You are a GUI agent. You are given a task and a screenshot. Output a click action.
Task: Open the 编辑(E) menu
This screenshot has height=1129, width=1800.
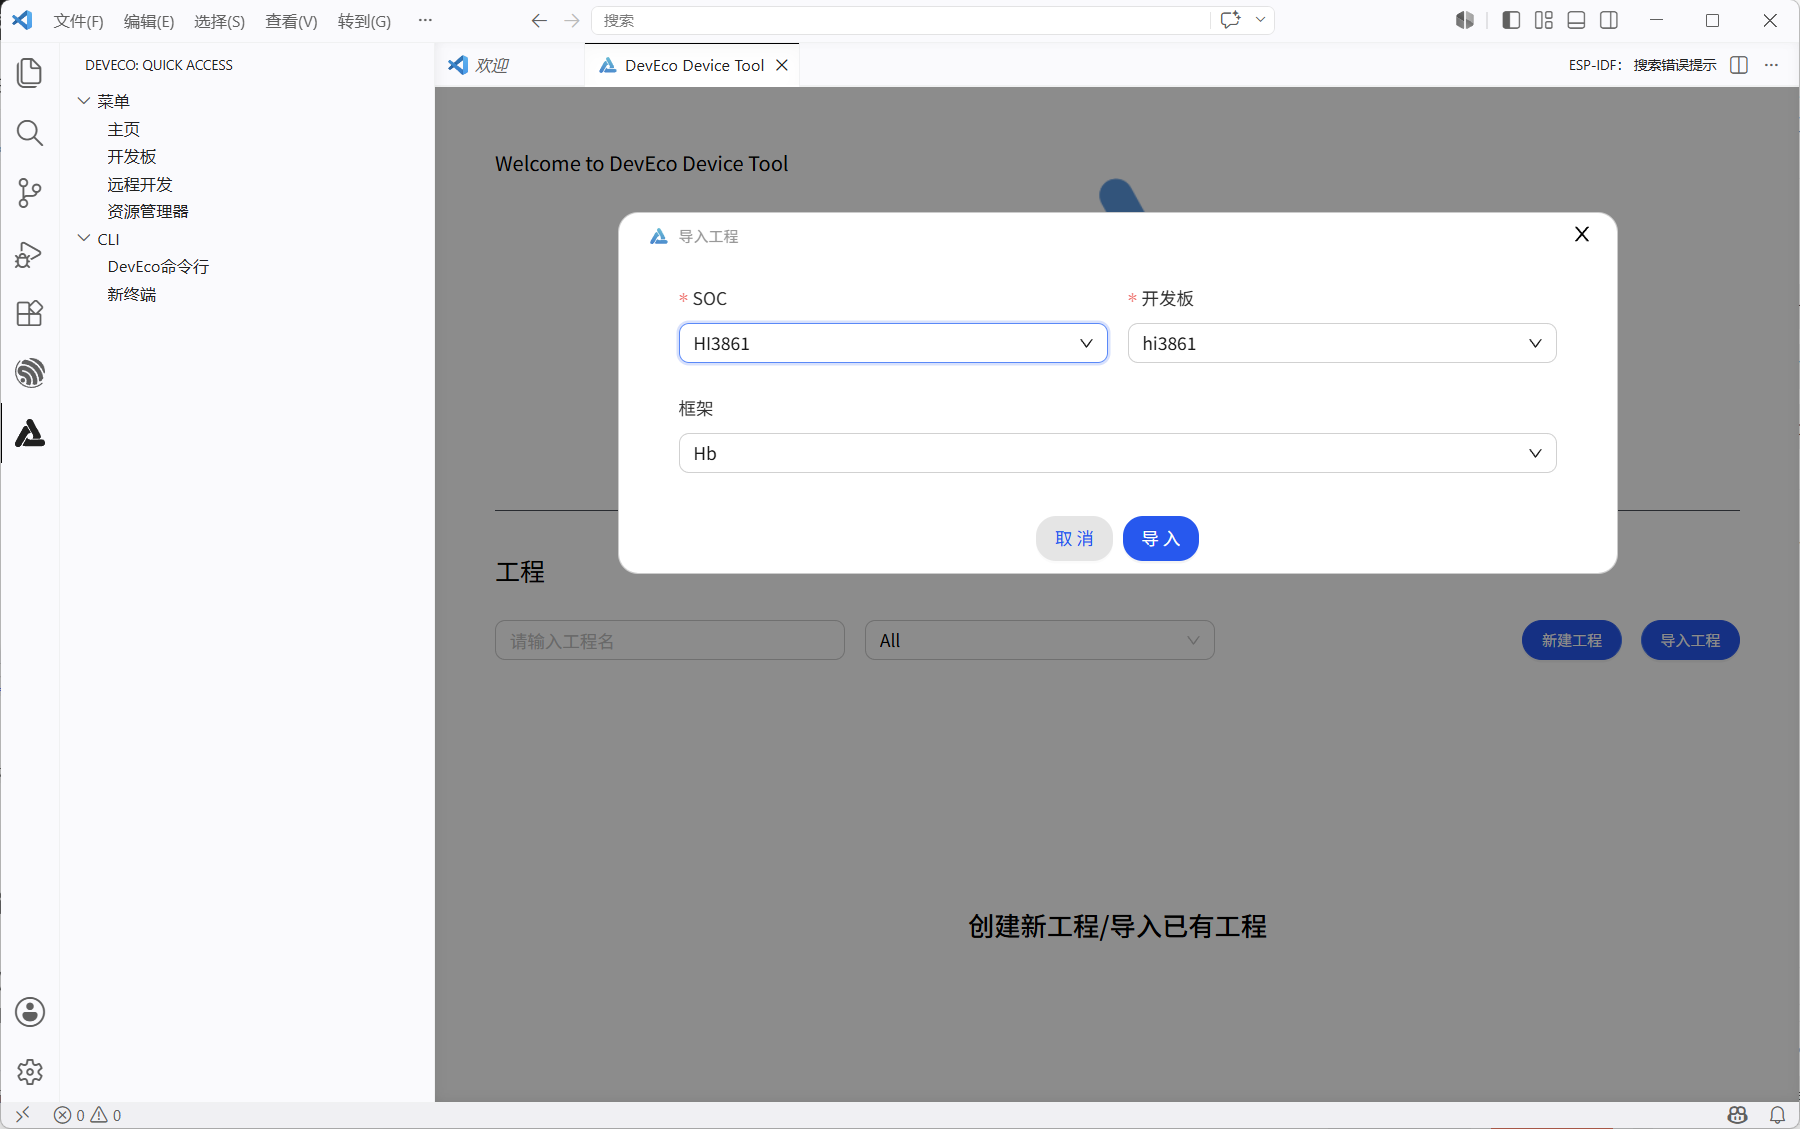[x=149, y=21]
